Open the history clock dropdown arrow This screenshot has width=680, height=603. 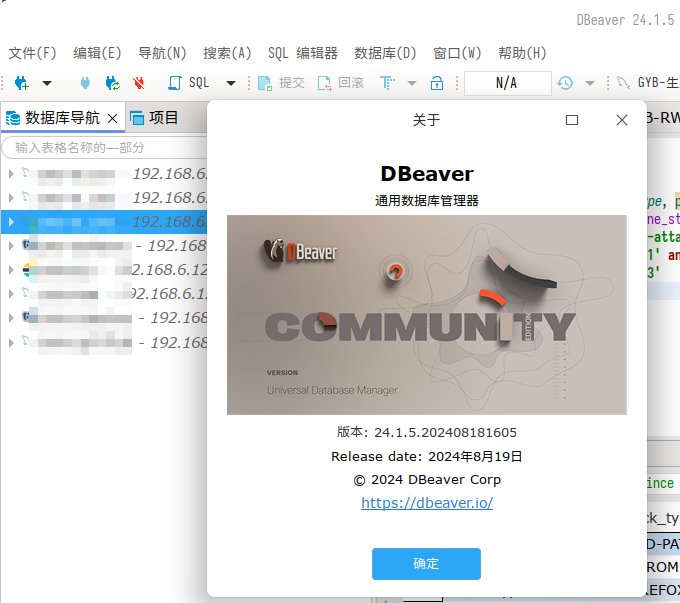[590, 83]
